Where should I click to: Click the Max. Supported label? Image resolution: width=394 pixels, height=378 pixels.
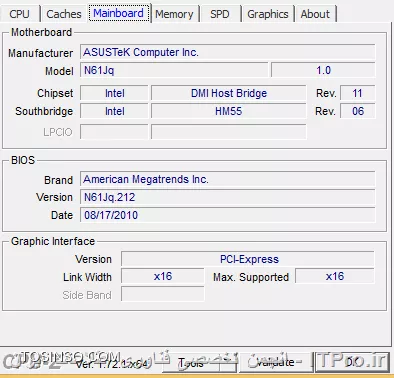point(251,277)
